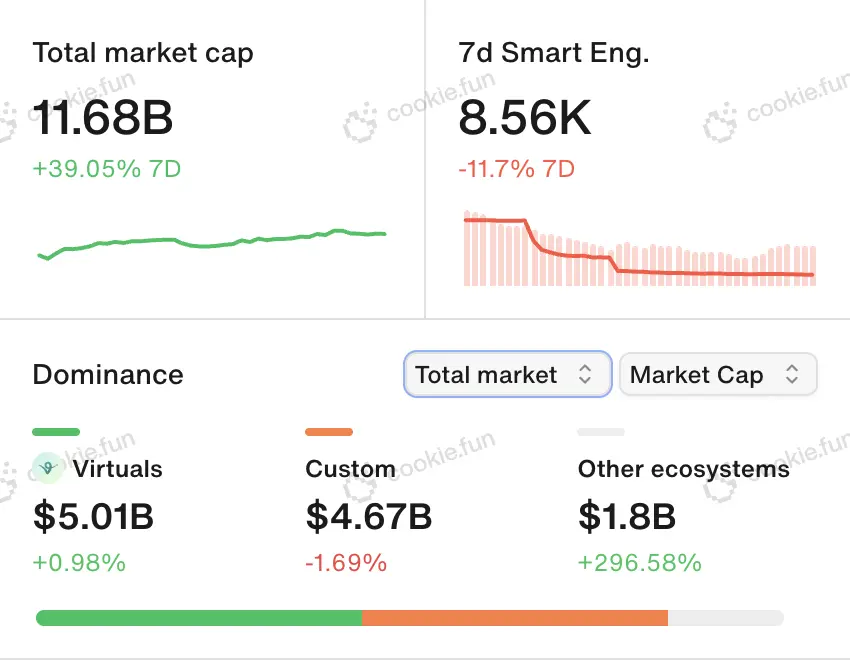The image size is (850, 660).
Task: Click the Other ecosystems label
Action: [684, 469]
